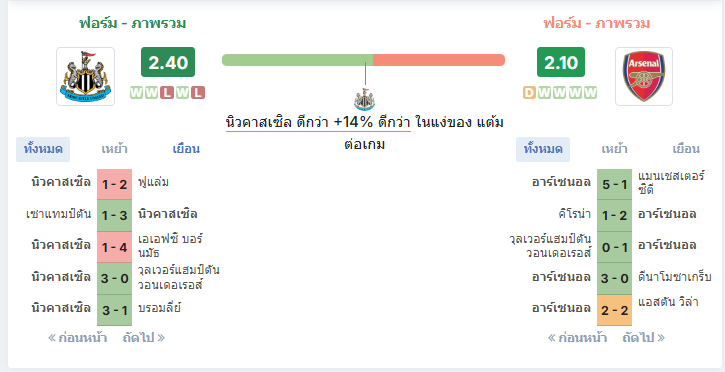Switch to Newcastle's เยือน tab
Screen dimensions: 725x372
click(186, 149)
